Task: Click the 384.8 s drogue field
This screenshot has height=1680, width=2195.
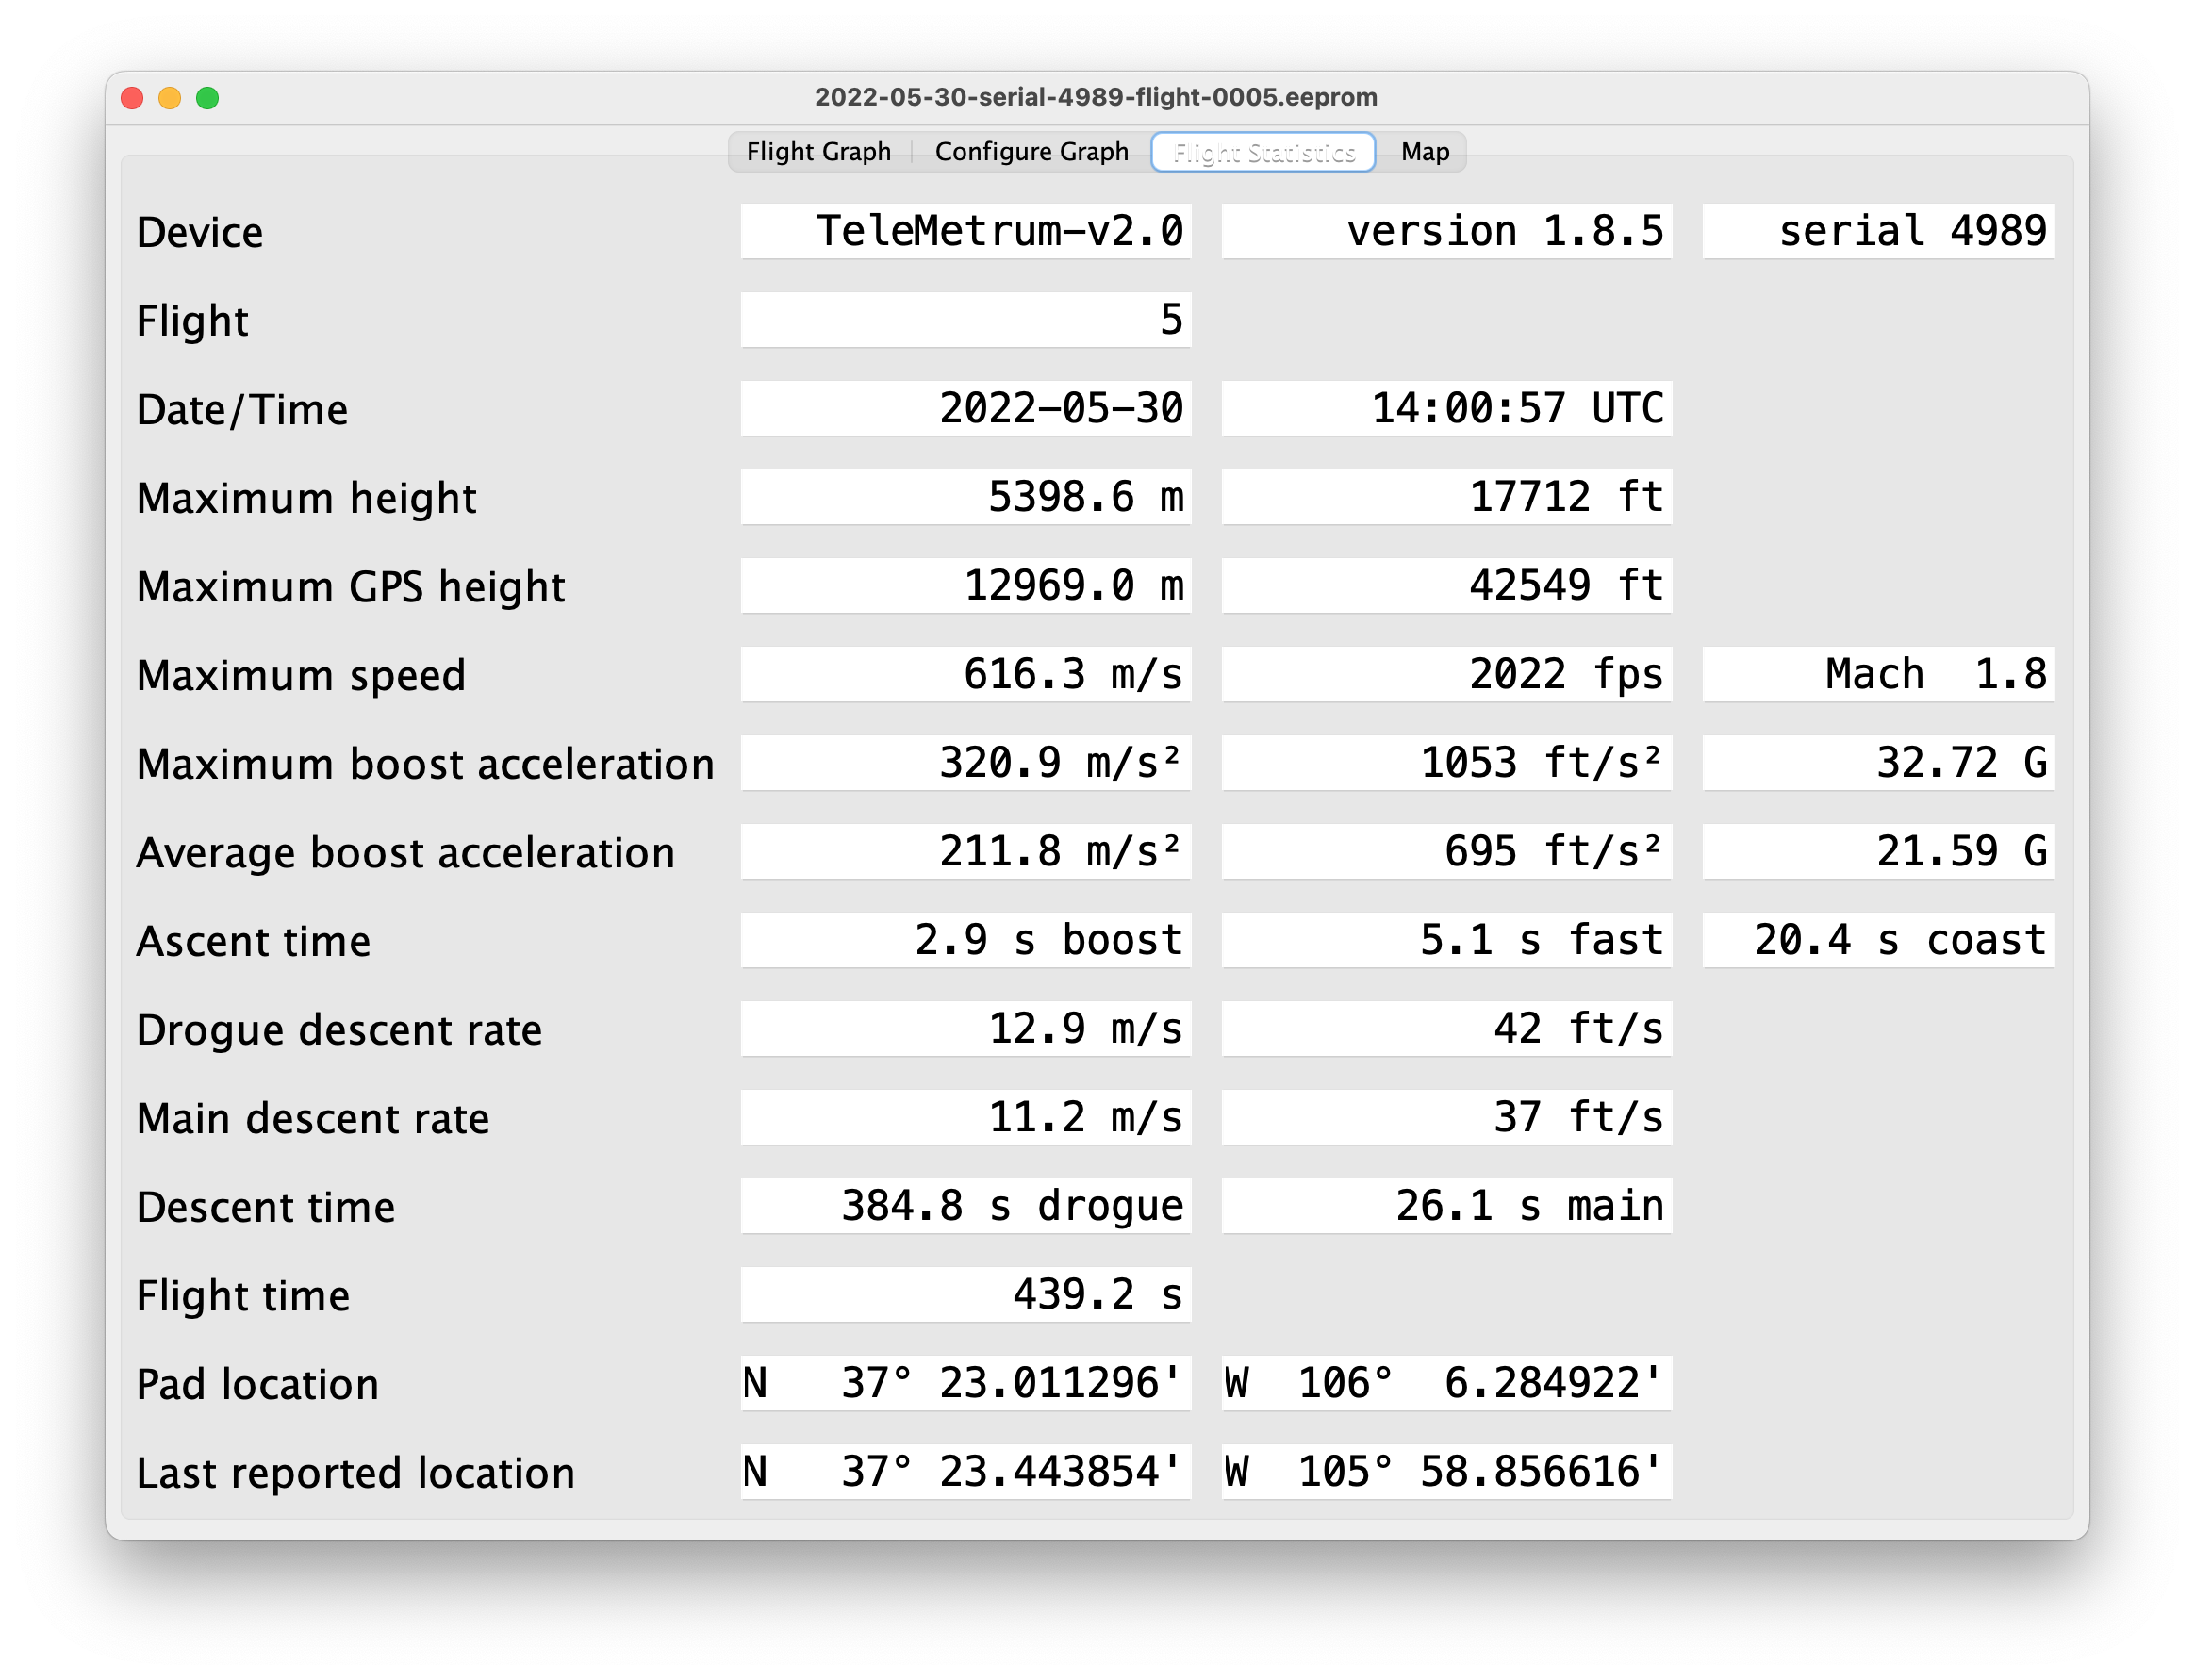Action: (965, 1206)
